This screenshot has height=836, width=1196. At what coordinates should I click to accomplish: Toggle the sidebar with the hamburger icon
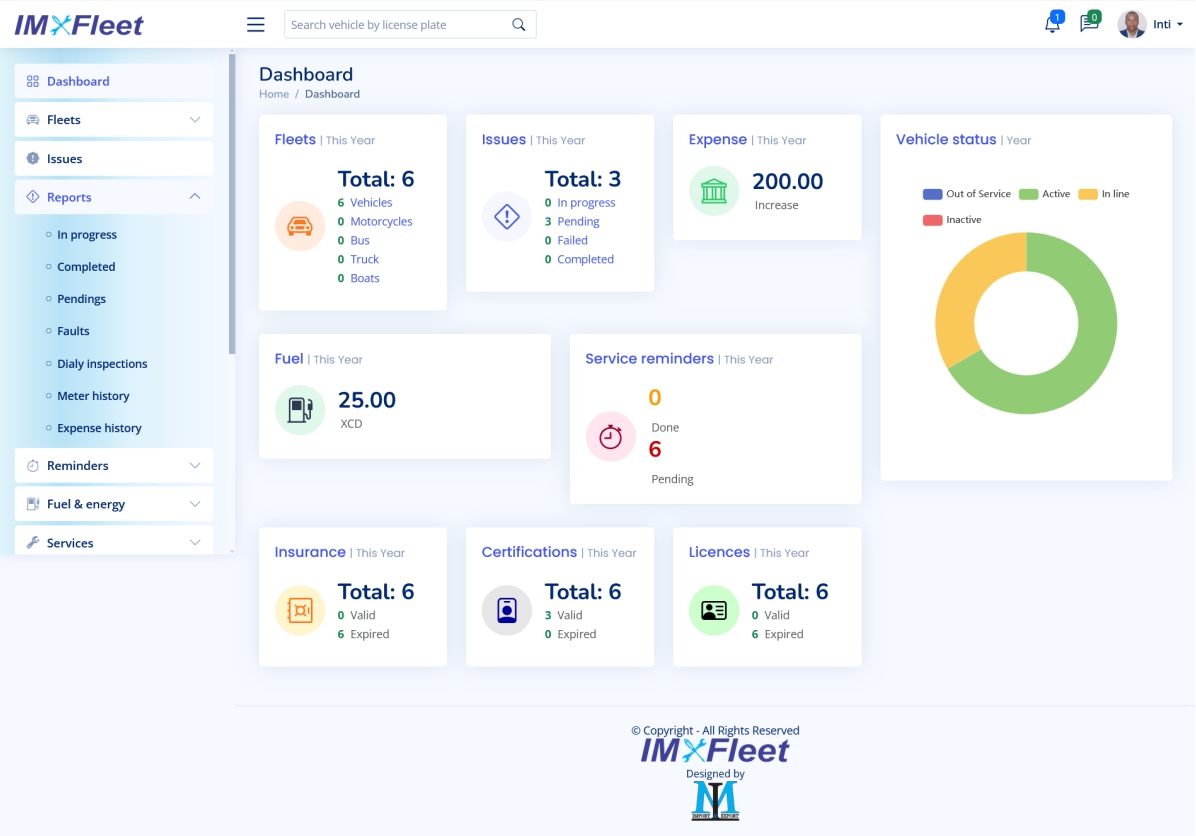coord(255,24)
